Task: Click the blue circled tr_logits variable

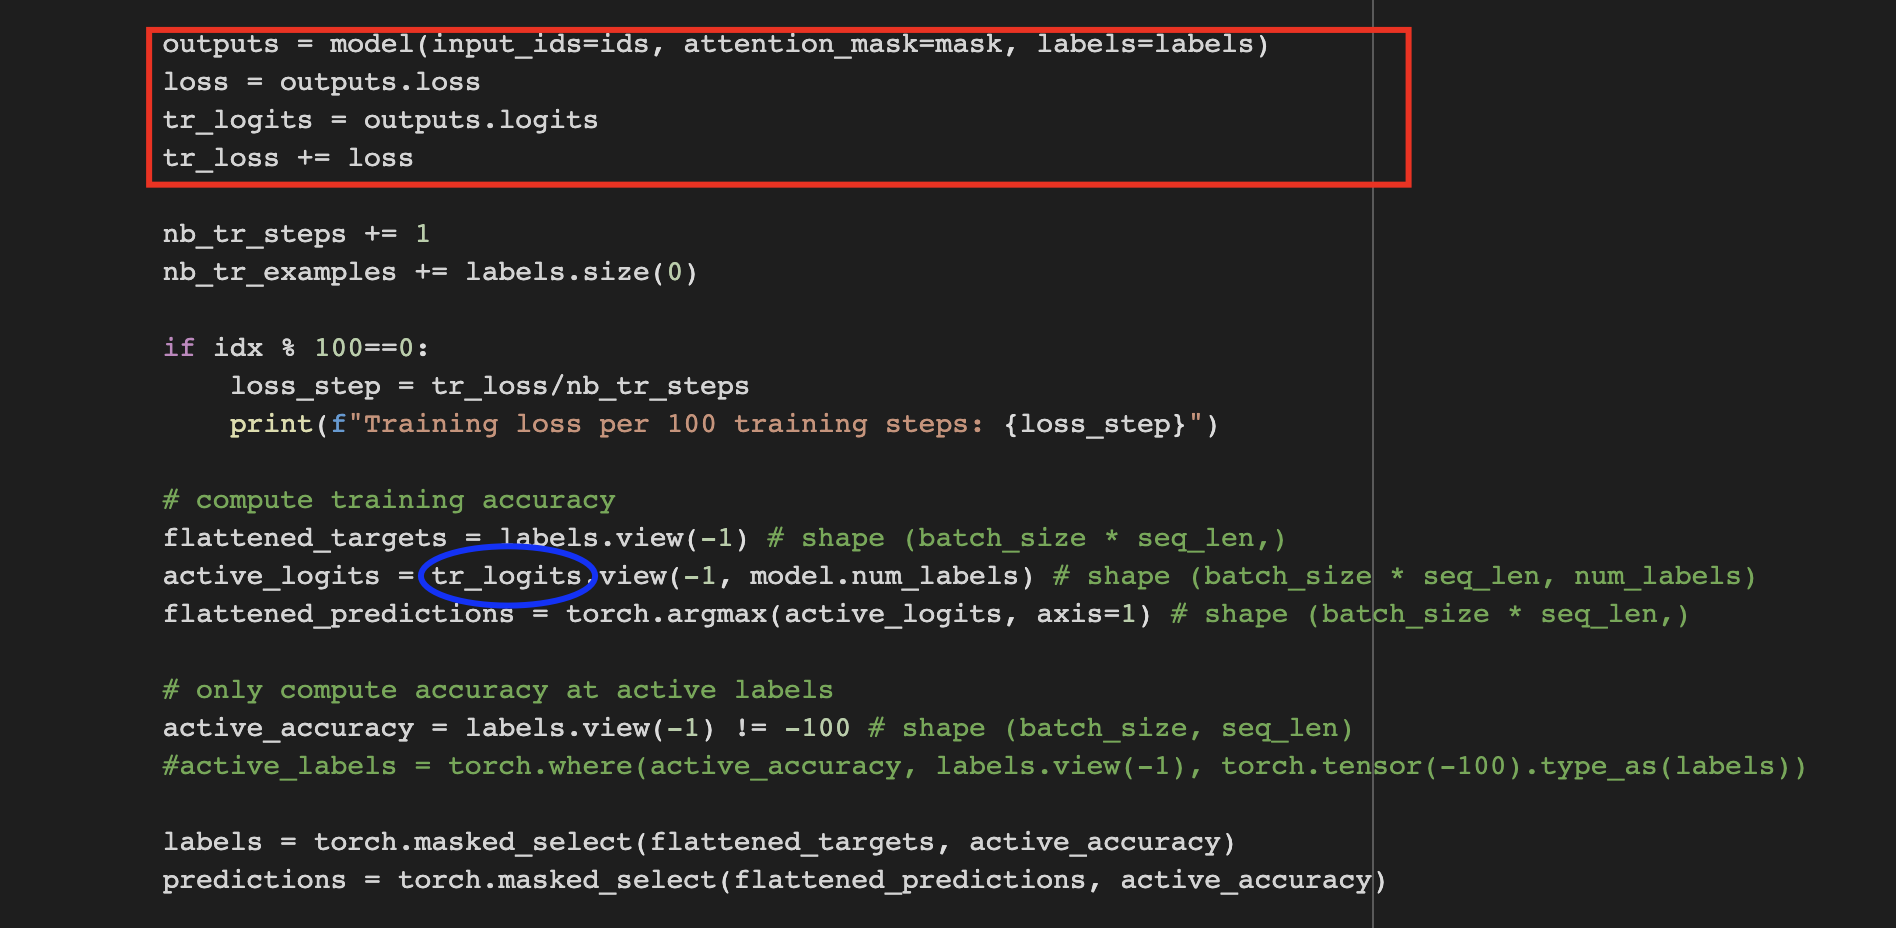Action: point(506,577)
